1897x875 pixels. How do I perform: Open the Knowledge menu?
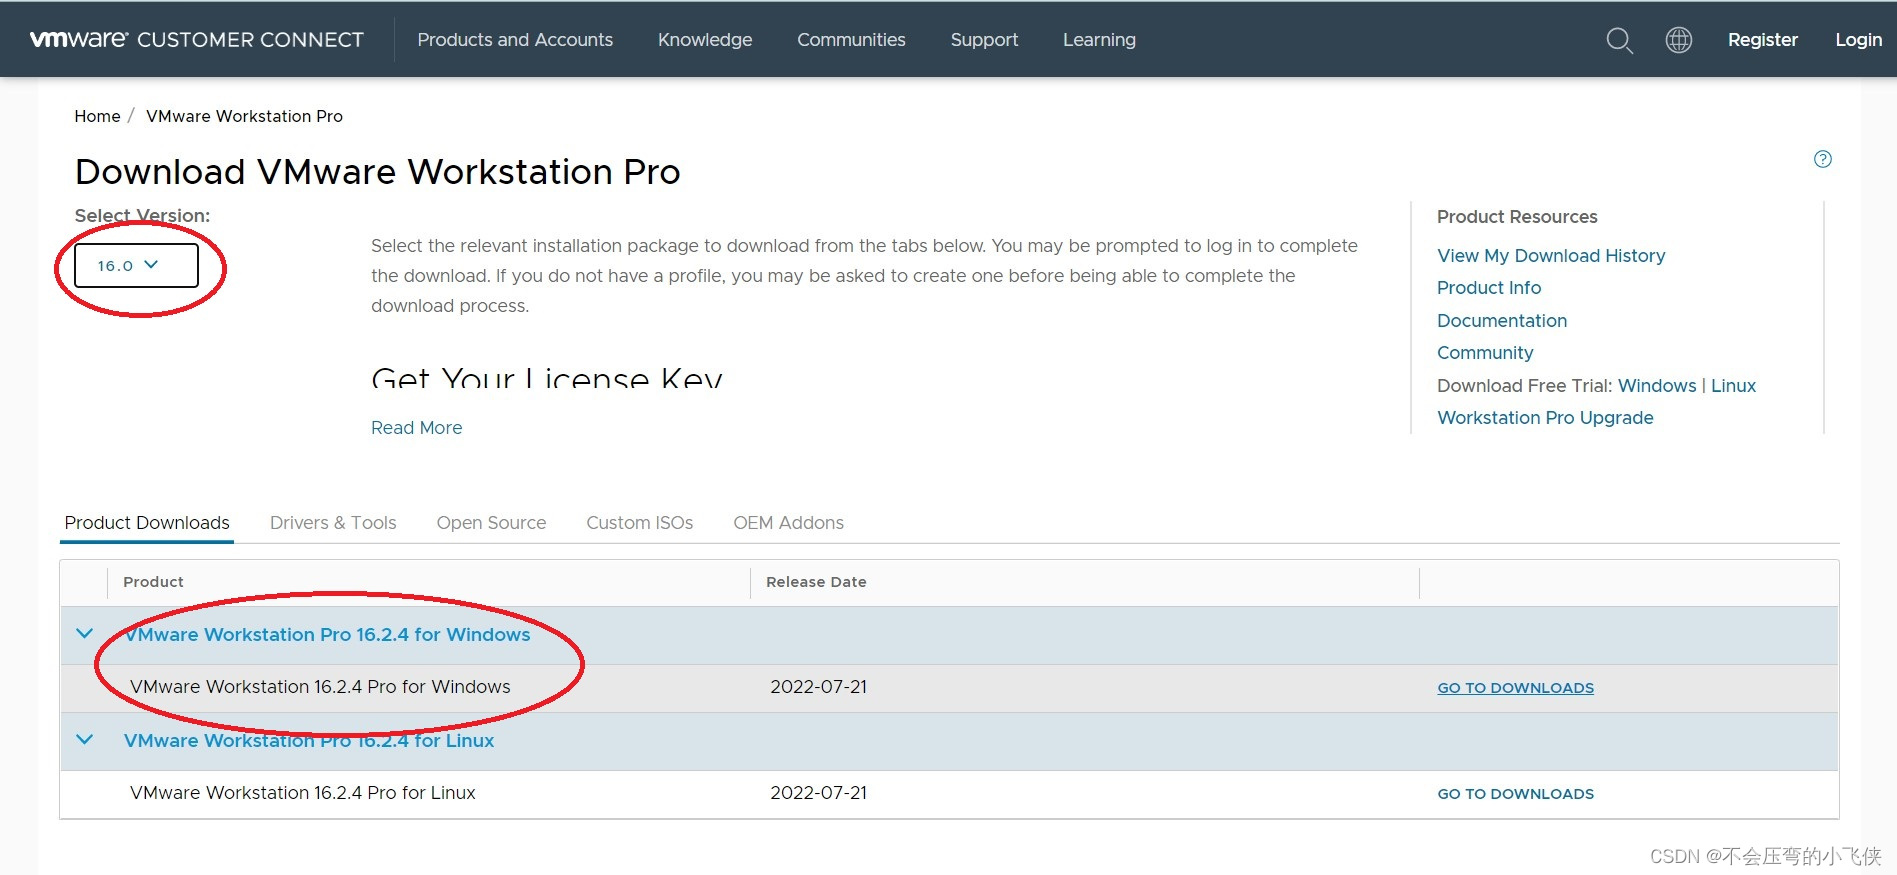tap(705, 40)
